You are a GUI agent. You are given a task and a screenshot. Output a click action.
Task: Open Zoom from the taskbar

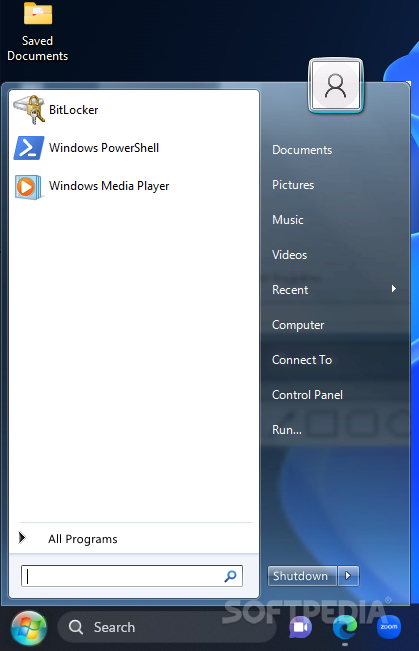(389, 627)
